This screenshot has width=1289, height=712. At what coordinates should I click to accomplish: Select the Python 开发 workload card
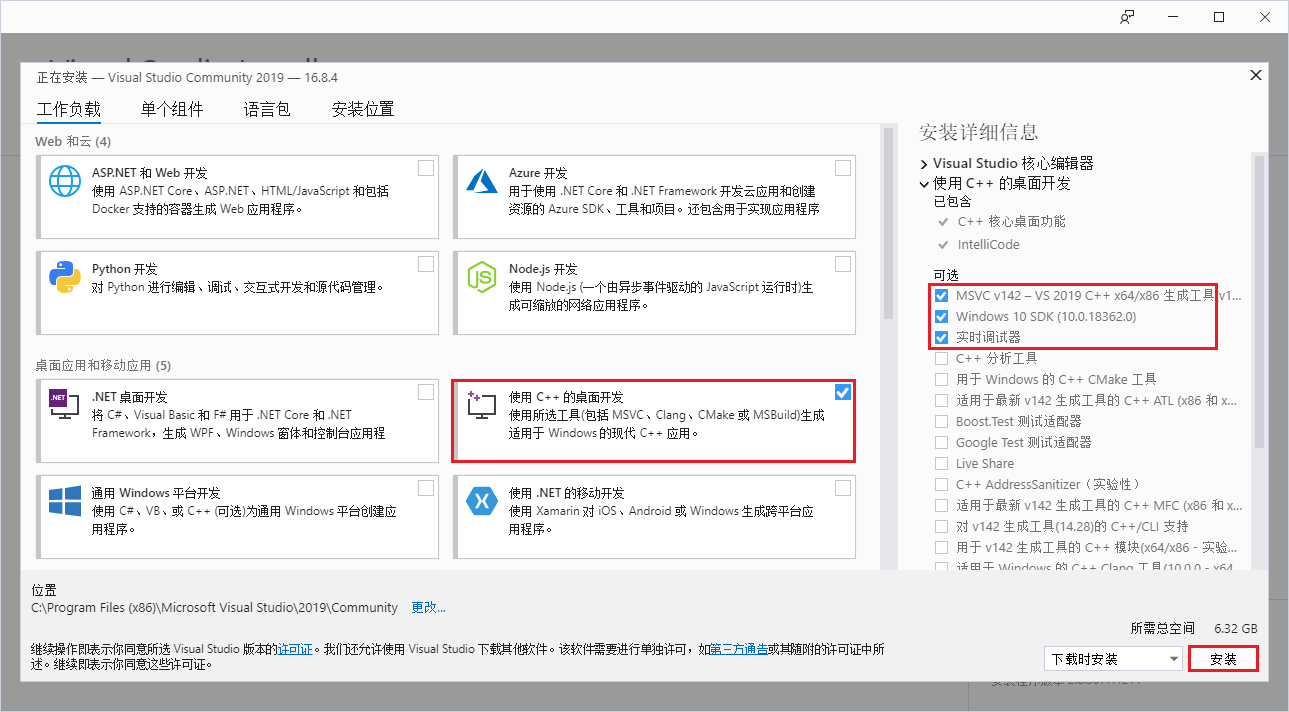238,292
